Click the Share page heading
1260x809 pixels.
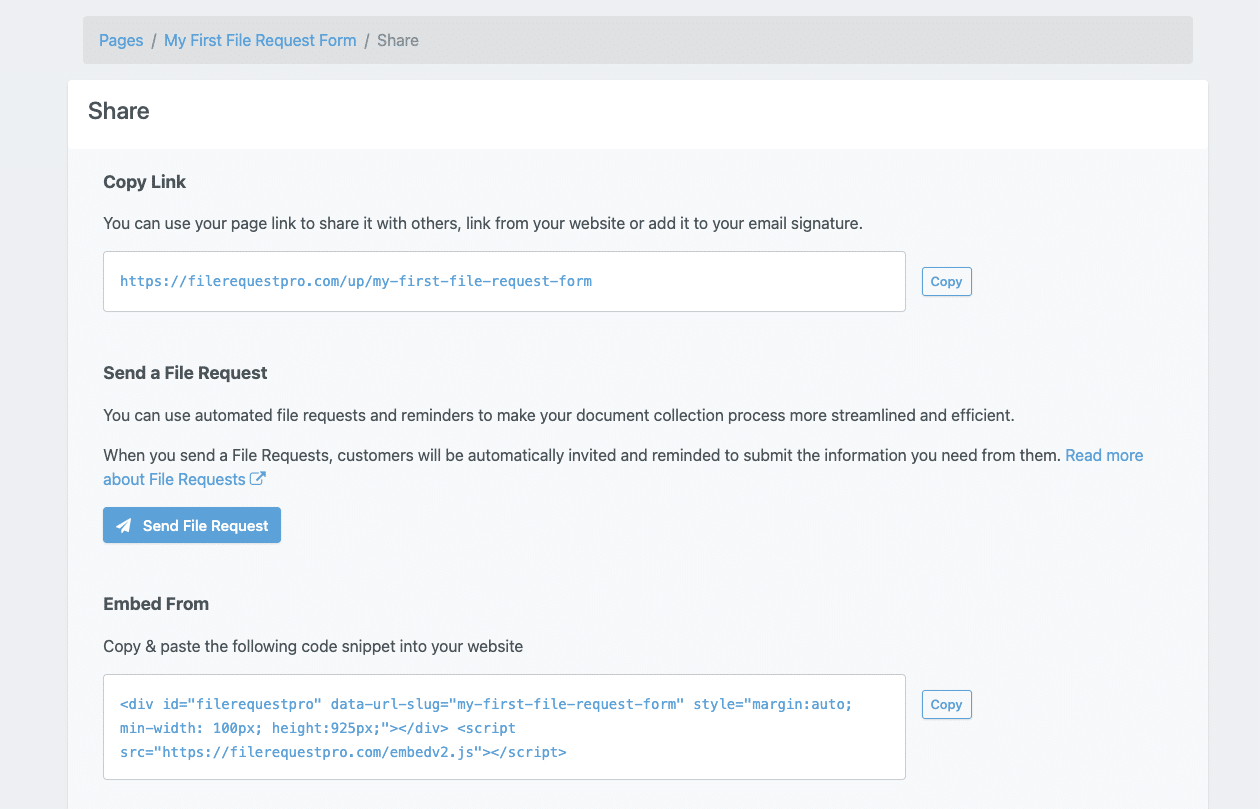tap(119, 111)
